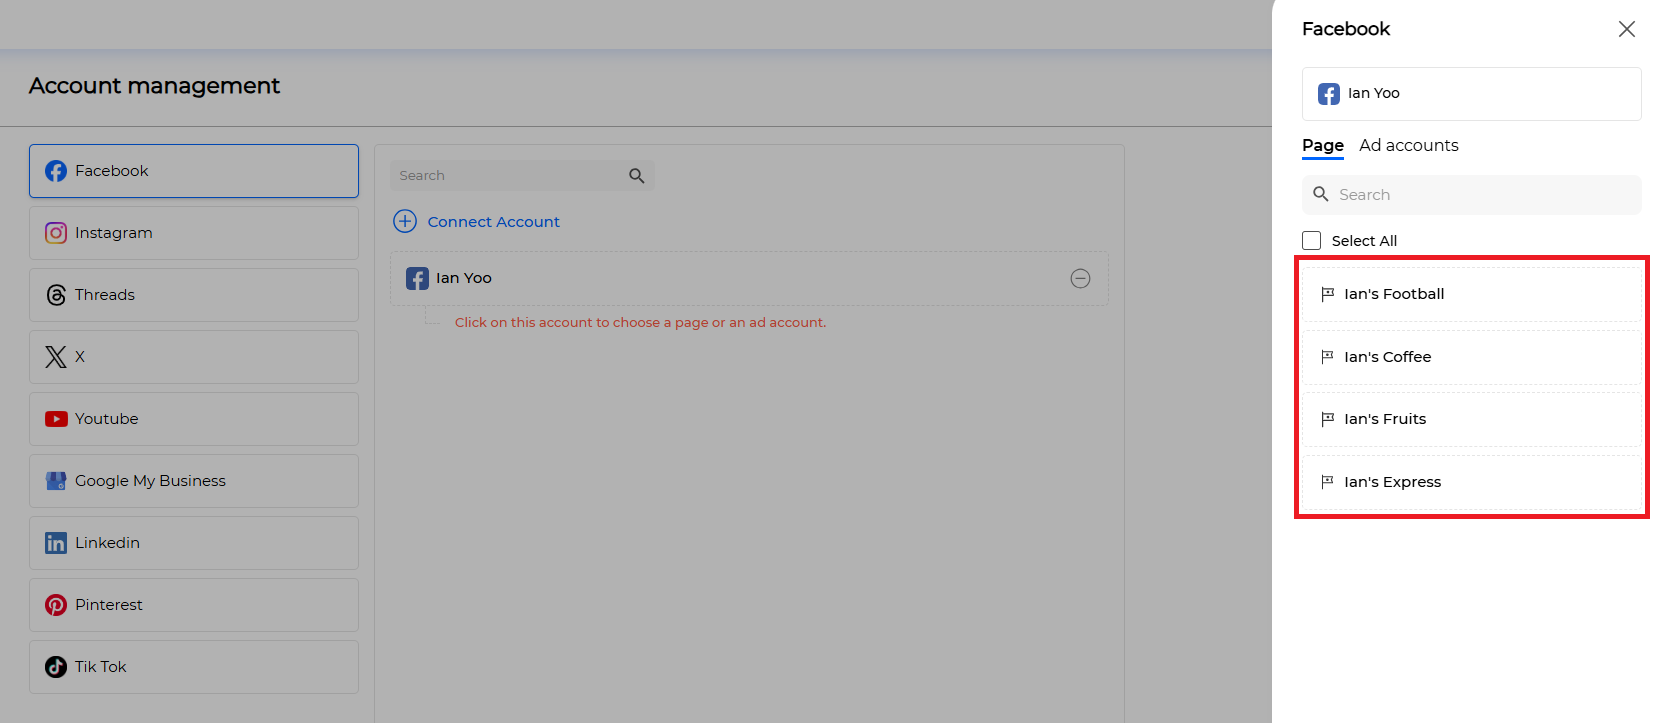The height and width of the screenshot is (723, 1657).
Task: Click the plus circle Connect Account icon
Action: click(x=405, y=221)
